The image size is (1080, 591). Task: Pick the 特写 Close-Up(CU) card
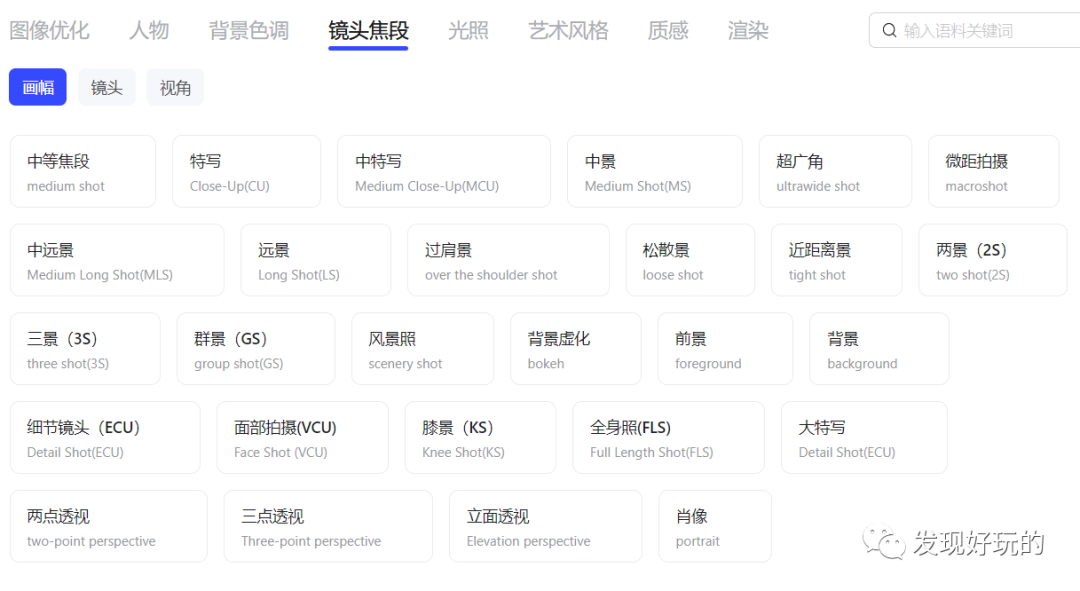coord(246,172)
